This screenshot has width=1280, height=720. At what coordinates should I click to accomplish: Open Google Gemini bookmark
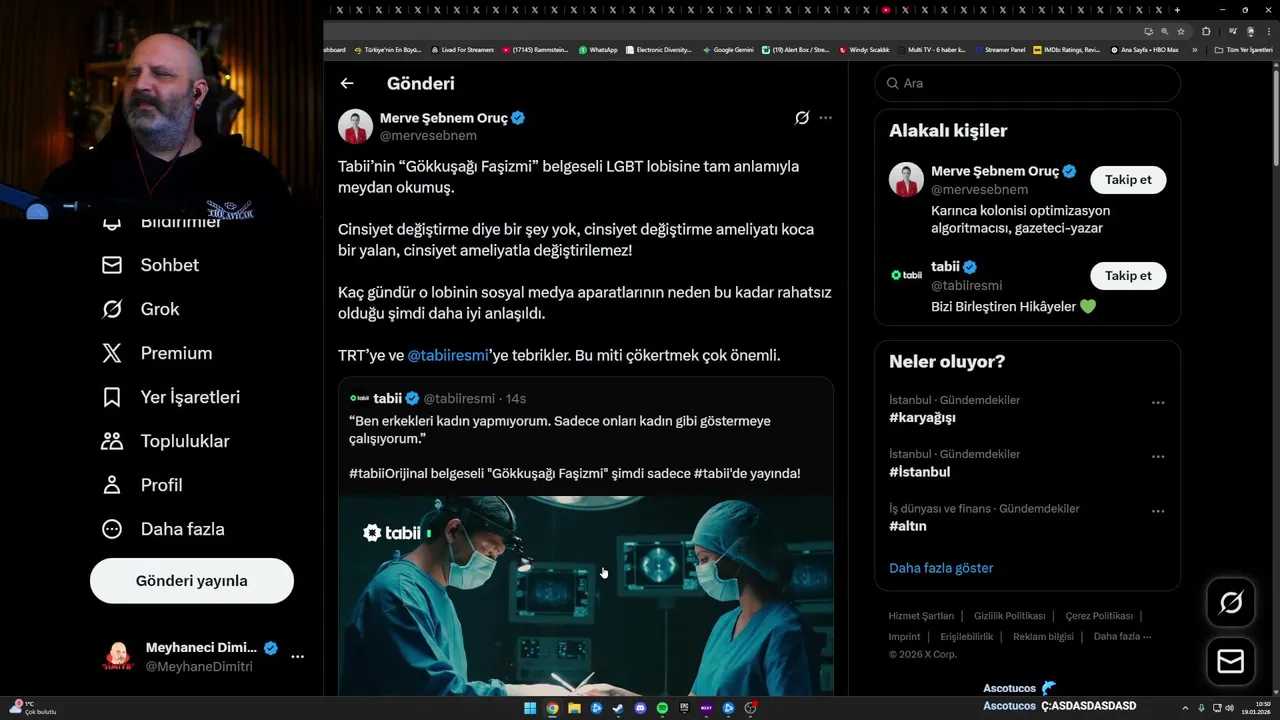click(x=728, y=50)
